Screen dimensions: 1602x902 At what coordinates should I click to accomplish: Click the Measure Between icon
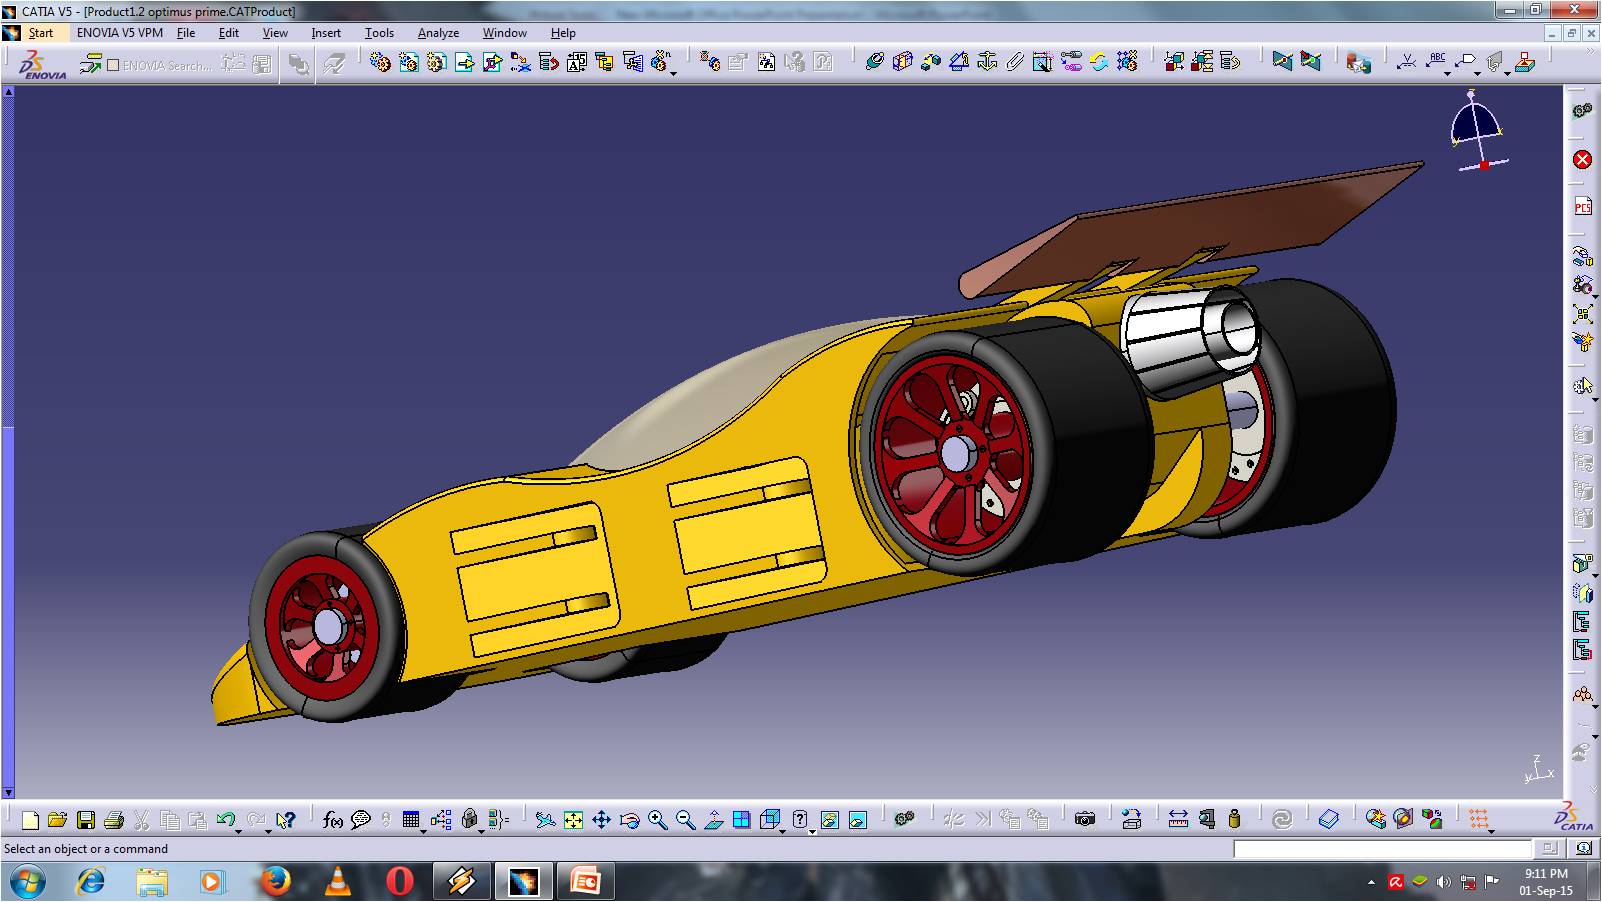[1178, 820]
